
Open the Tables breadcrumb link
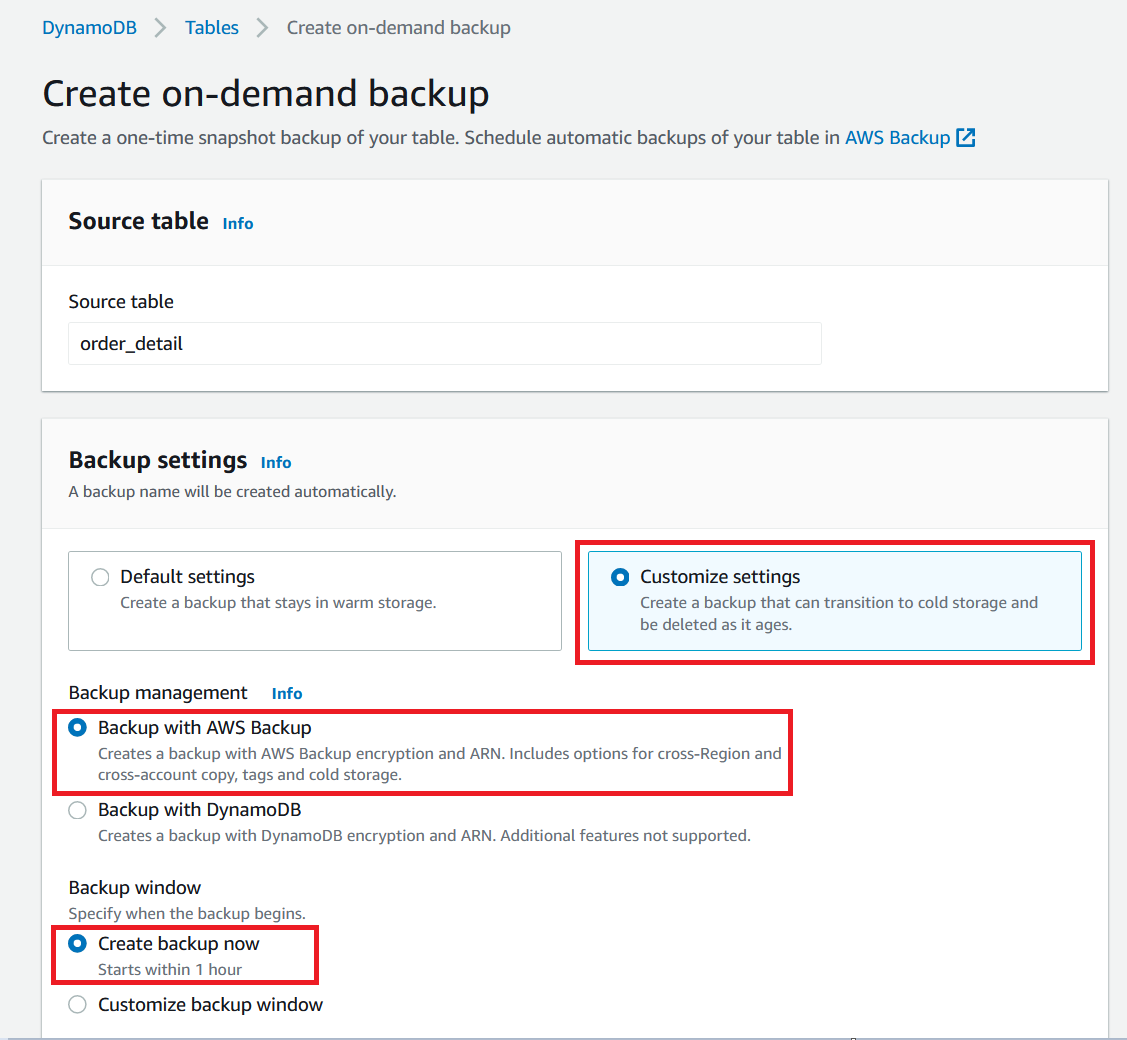(211, 27)
